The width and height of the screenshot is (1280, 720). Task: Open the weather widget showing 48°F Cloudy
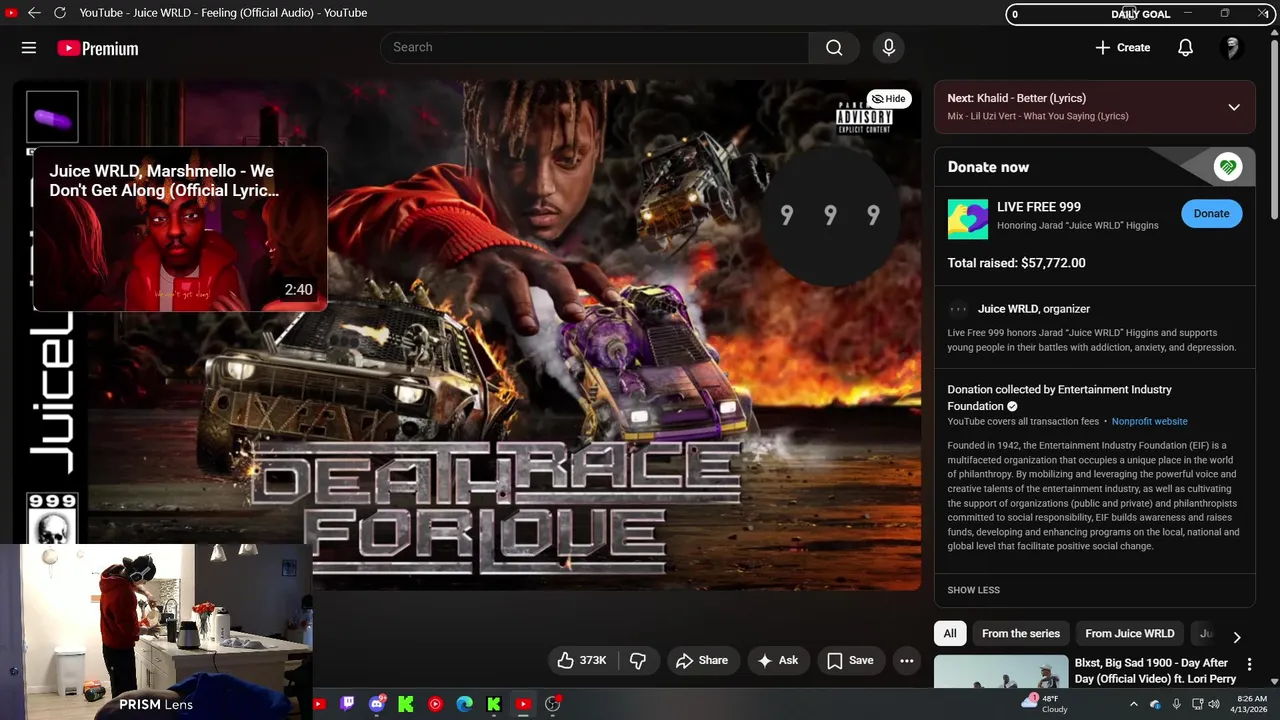pos(1045,703)
